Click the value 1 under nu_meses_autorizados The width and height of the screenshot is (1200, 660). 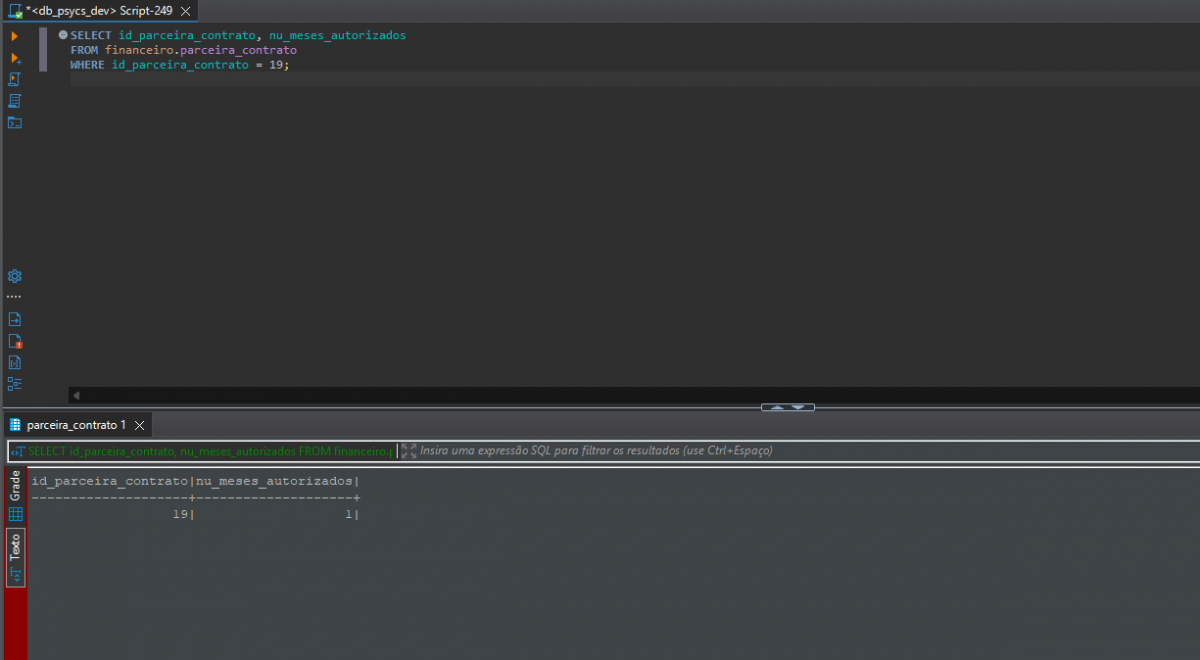point(349,514)
